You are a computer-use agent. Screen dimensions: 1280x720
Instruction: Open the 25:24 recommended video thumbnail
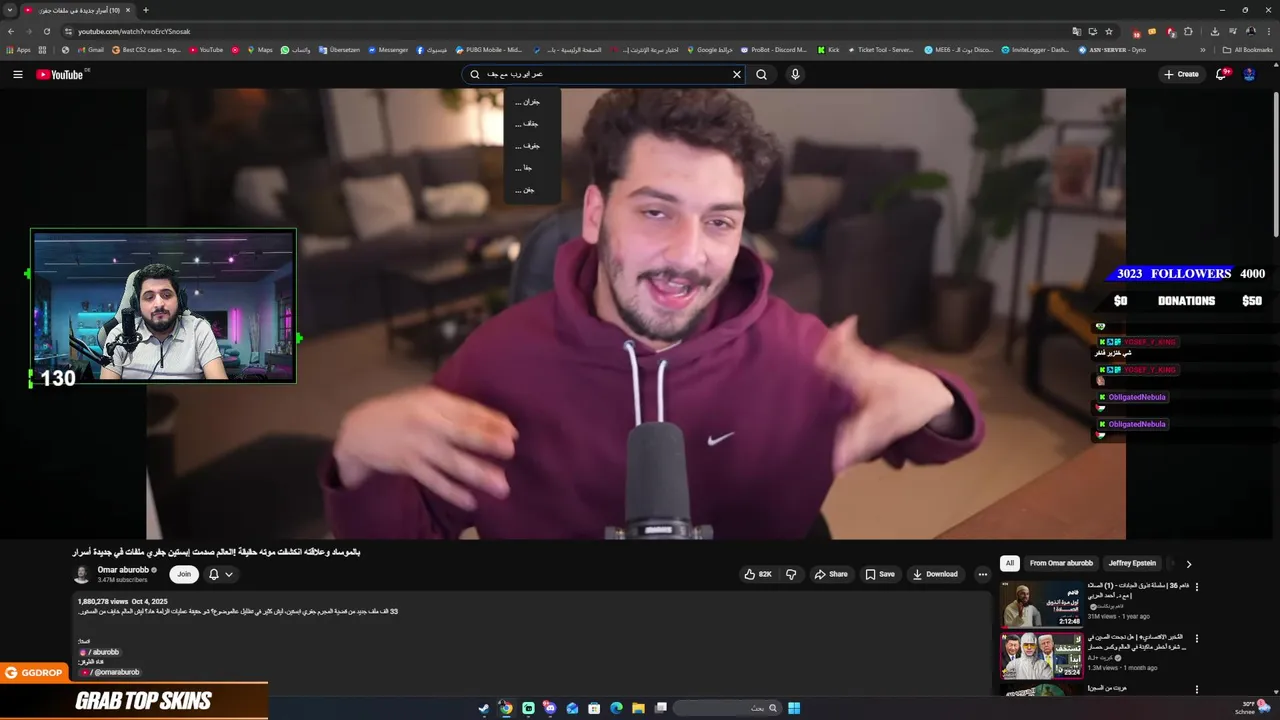(x=1041, y=656)
